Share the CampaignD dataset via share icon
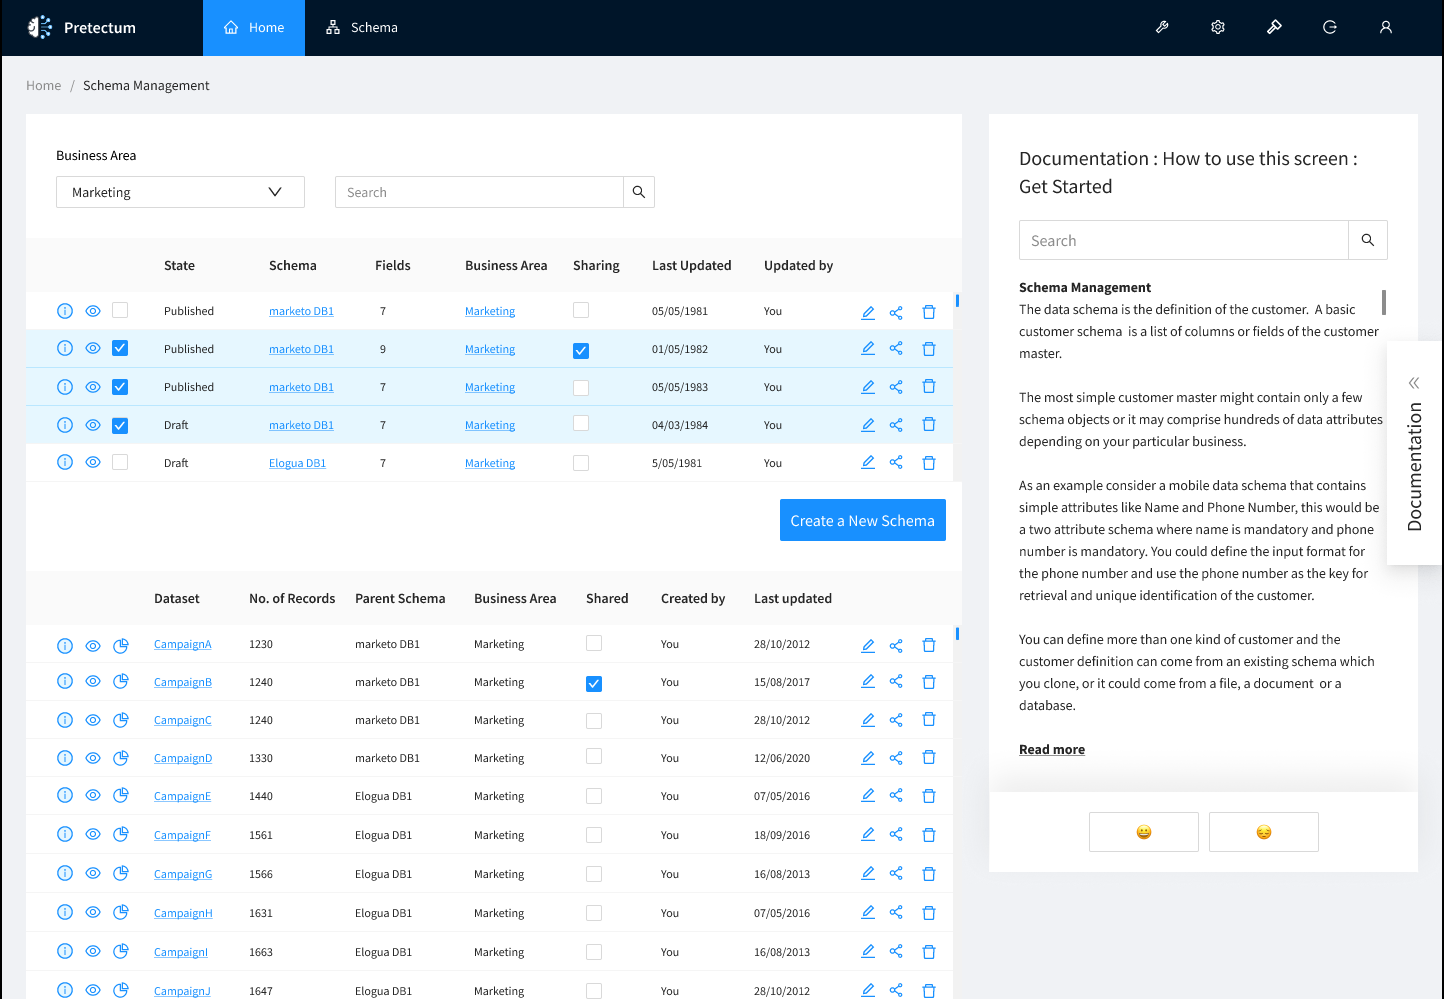Image resolution: width=1444 pixels, height=999 pixels. (x=896, y=758)
